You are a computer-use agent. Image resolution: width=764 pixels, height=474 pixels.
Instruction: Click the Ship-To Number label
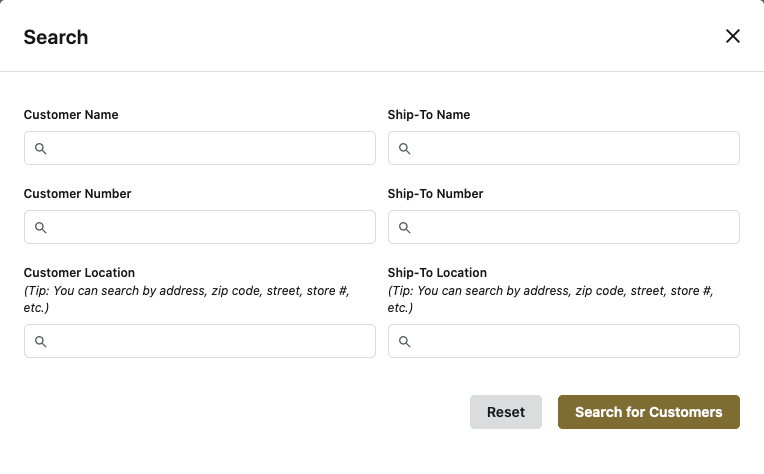[x=435, y=194]
